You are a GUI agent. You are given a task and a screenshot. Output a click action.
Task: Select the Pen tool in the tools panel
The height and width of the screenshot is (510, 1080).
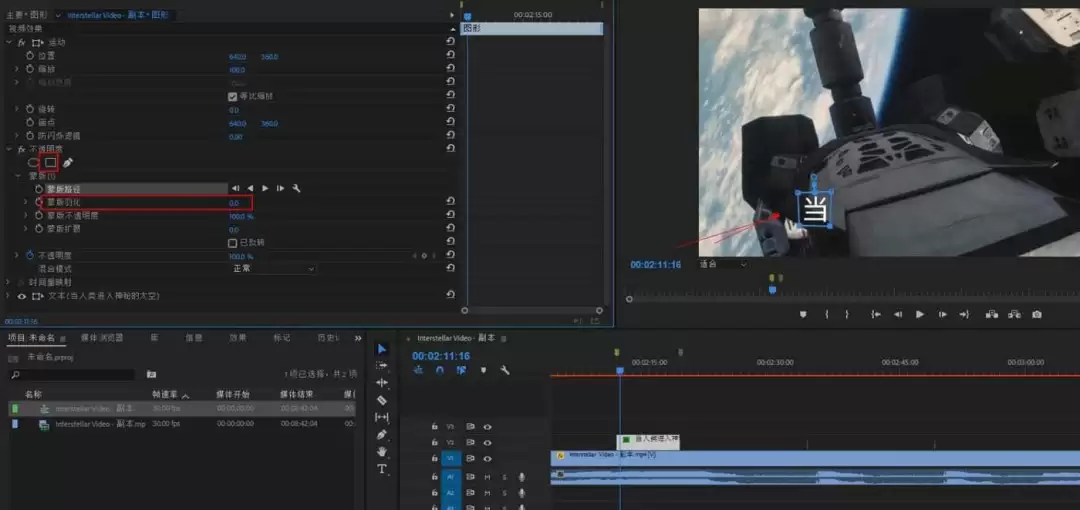(x=382, y=434)
